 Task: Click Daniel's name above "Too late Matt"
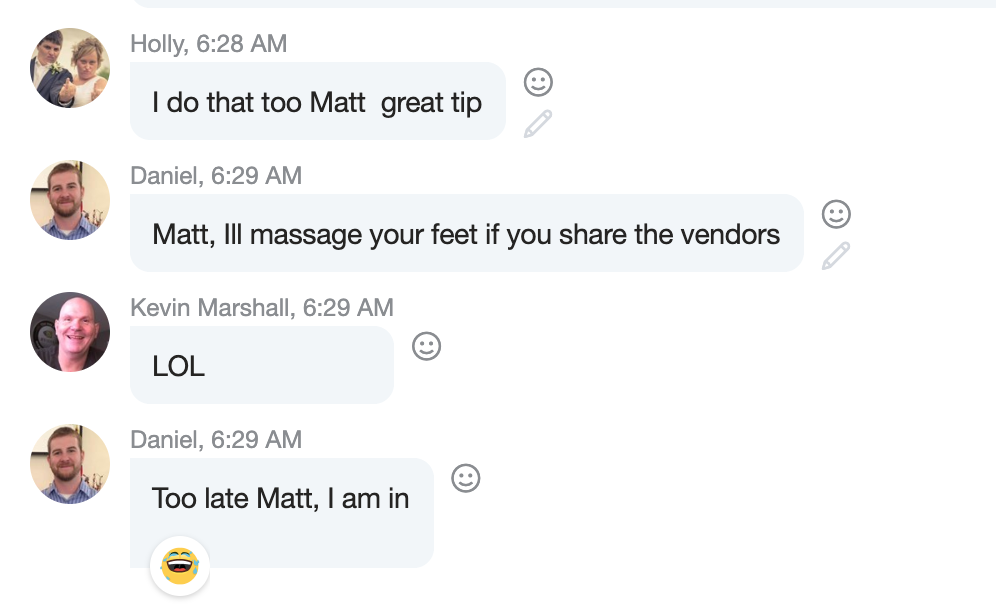(x=165, y=440)
